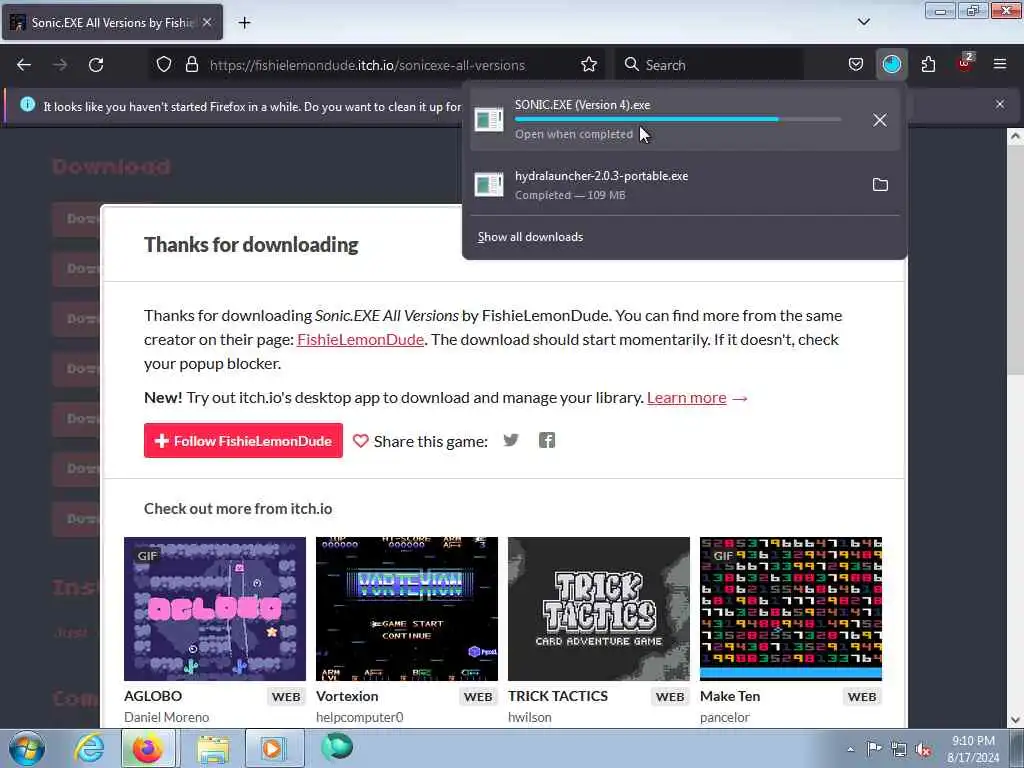Share this game on Twitter
Viewport: 1024px width, 768px height.
click(511, 441)
